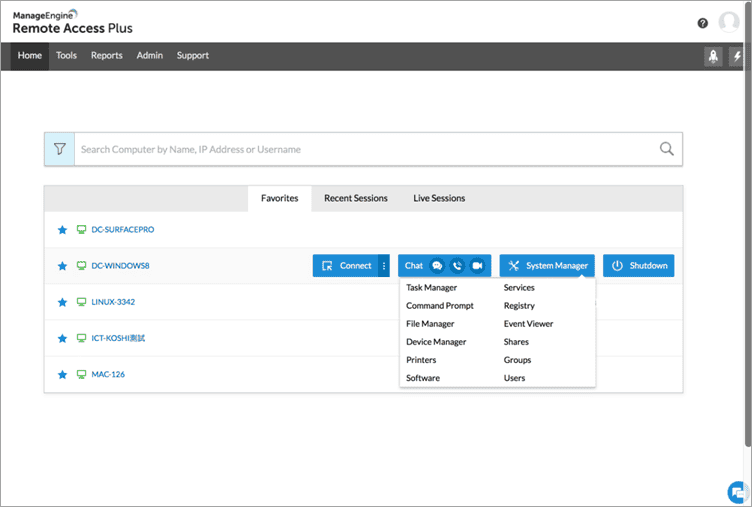Start video call via camera icon
752x507 pixels.
[x=477, y=266]
